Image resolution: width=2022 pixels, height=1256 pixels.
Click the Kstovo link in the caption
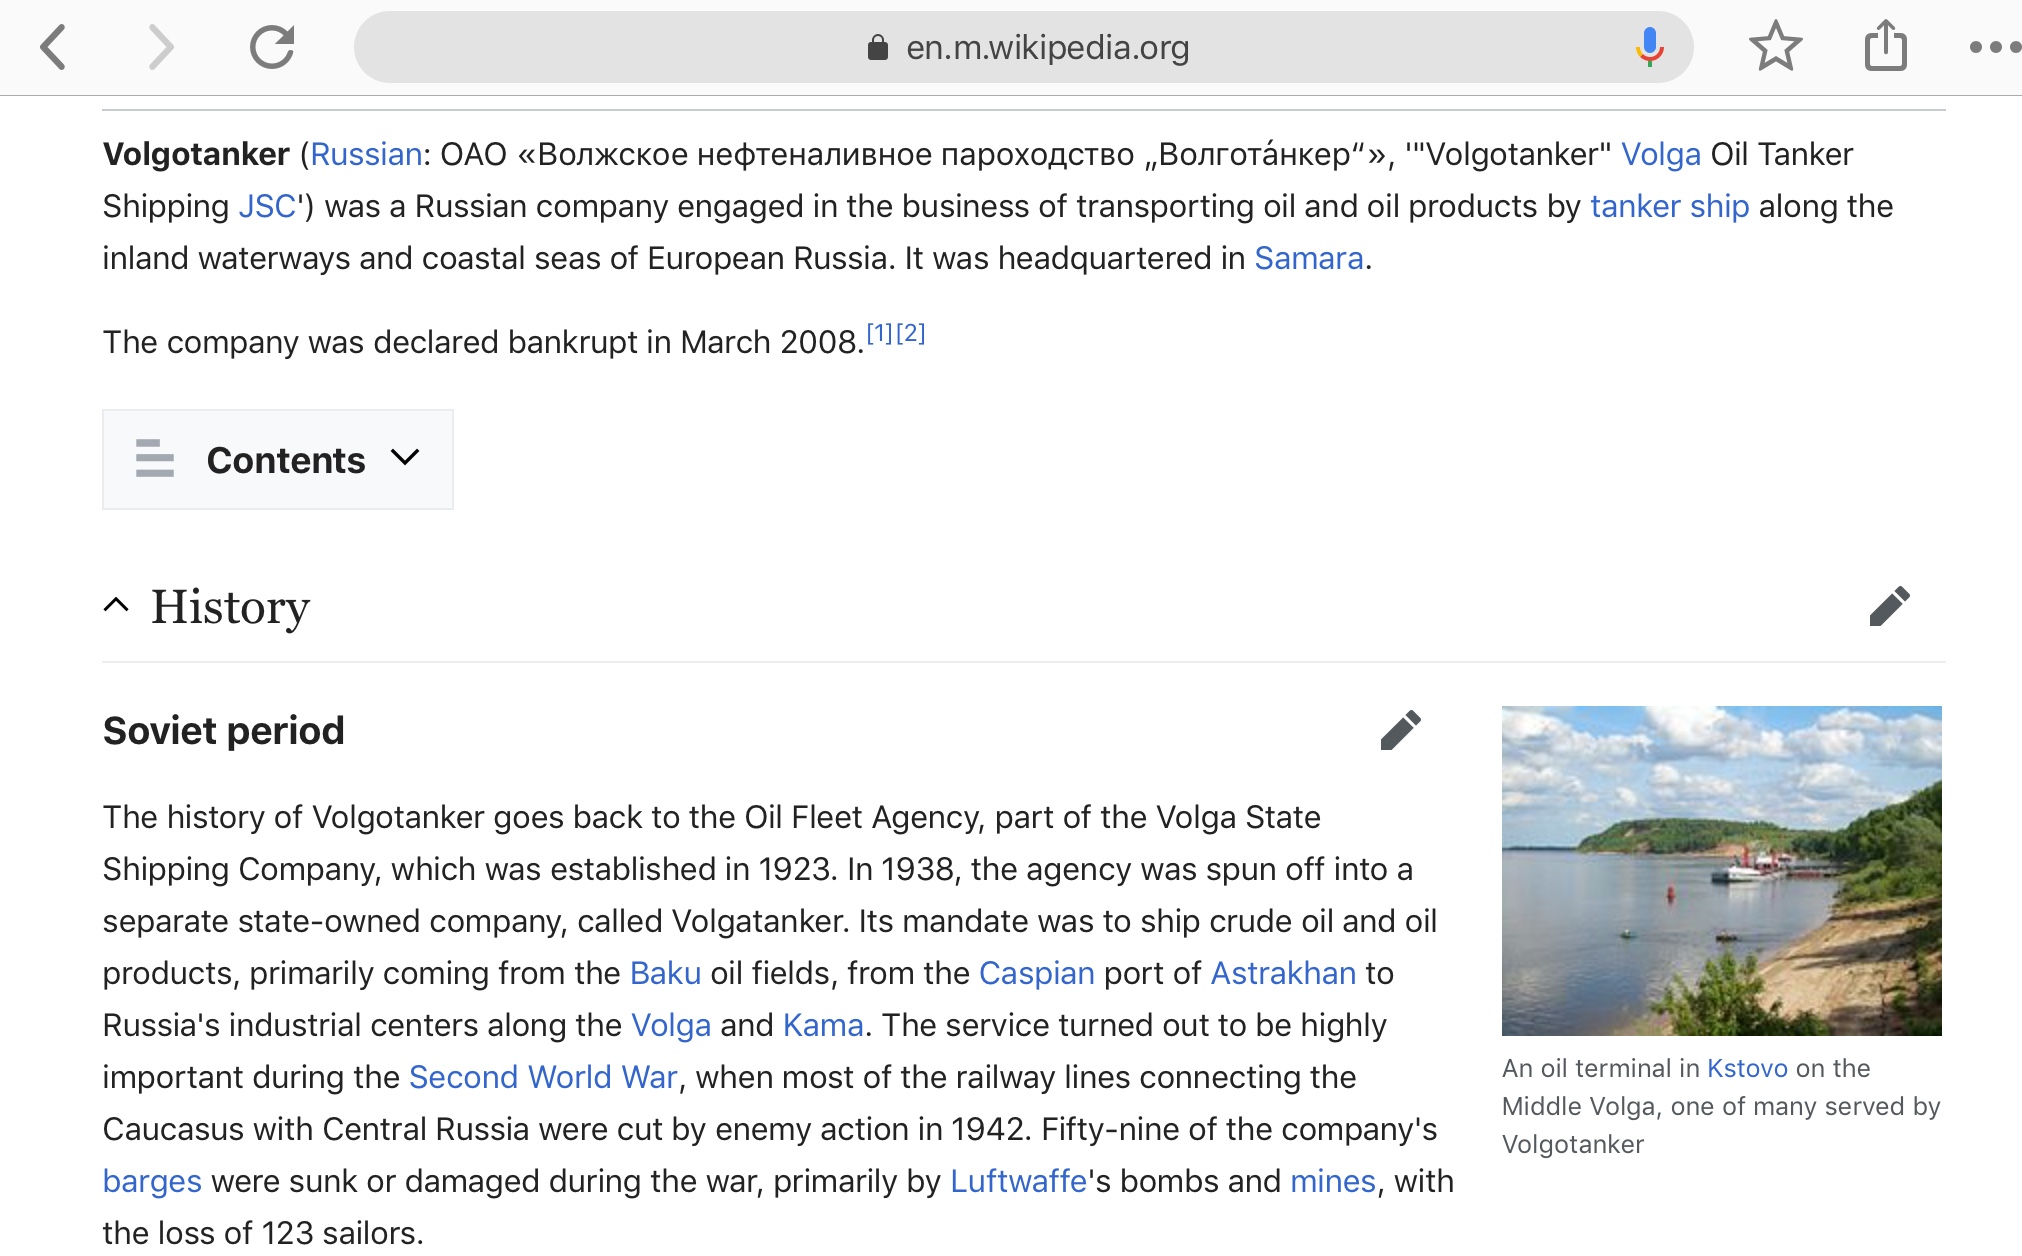point(1746,1068)
